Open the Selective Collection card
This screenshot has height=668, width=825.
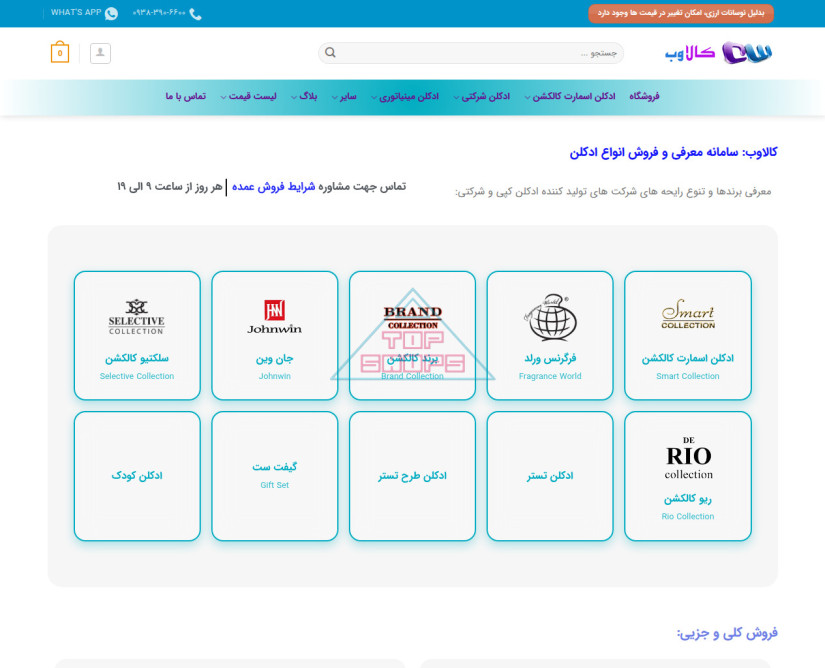pyautogui.click(x=137, y=335)
